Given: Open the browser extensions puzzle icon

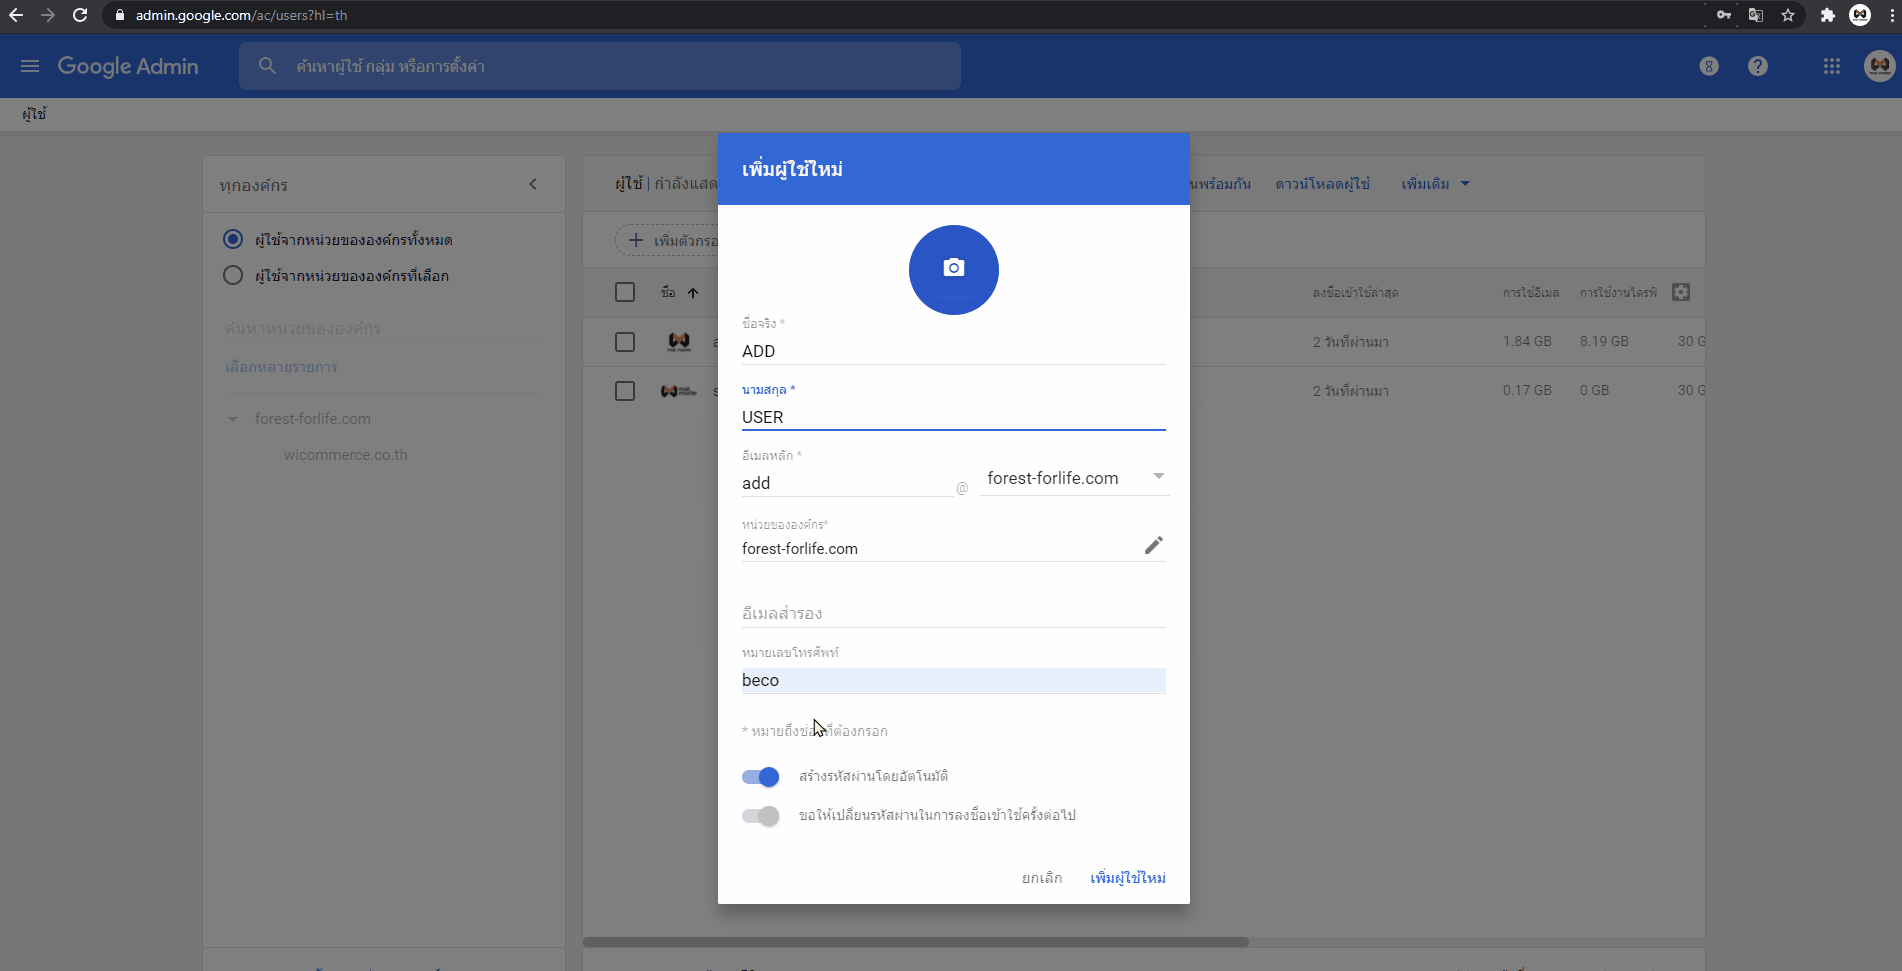Looking at the screenshot, I should (x=1828, y=15).
